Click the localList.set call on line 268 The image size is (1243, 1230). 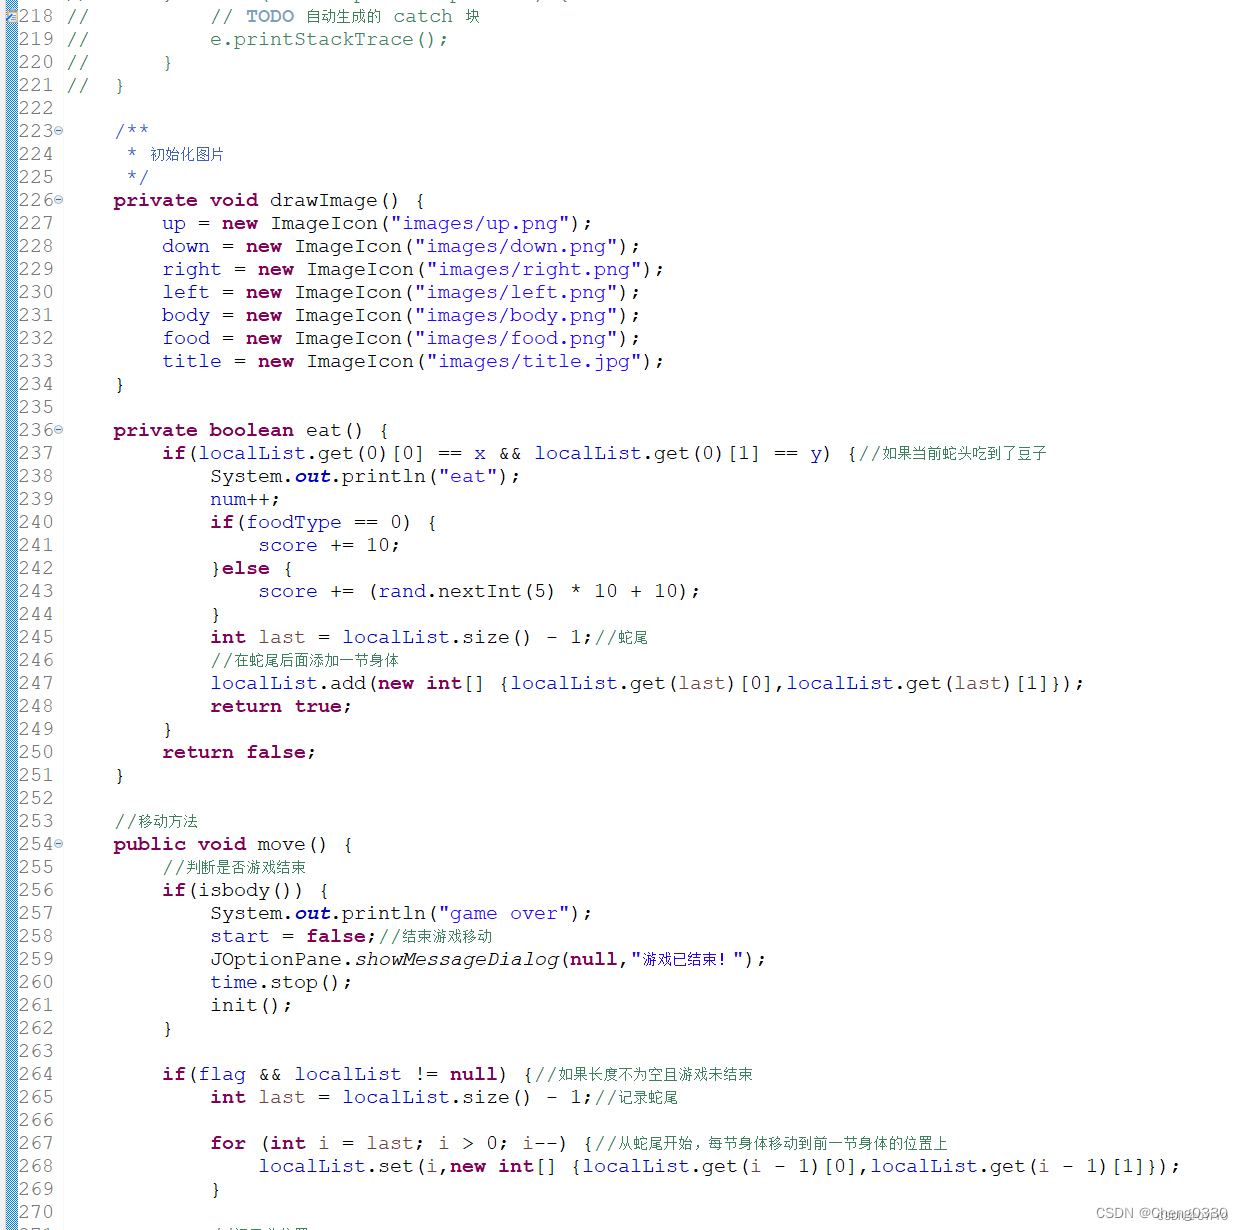point(719,1166)
